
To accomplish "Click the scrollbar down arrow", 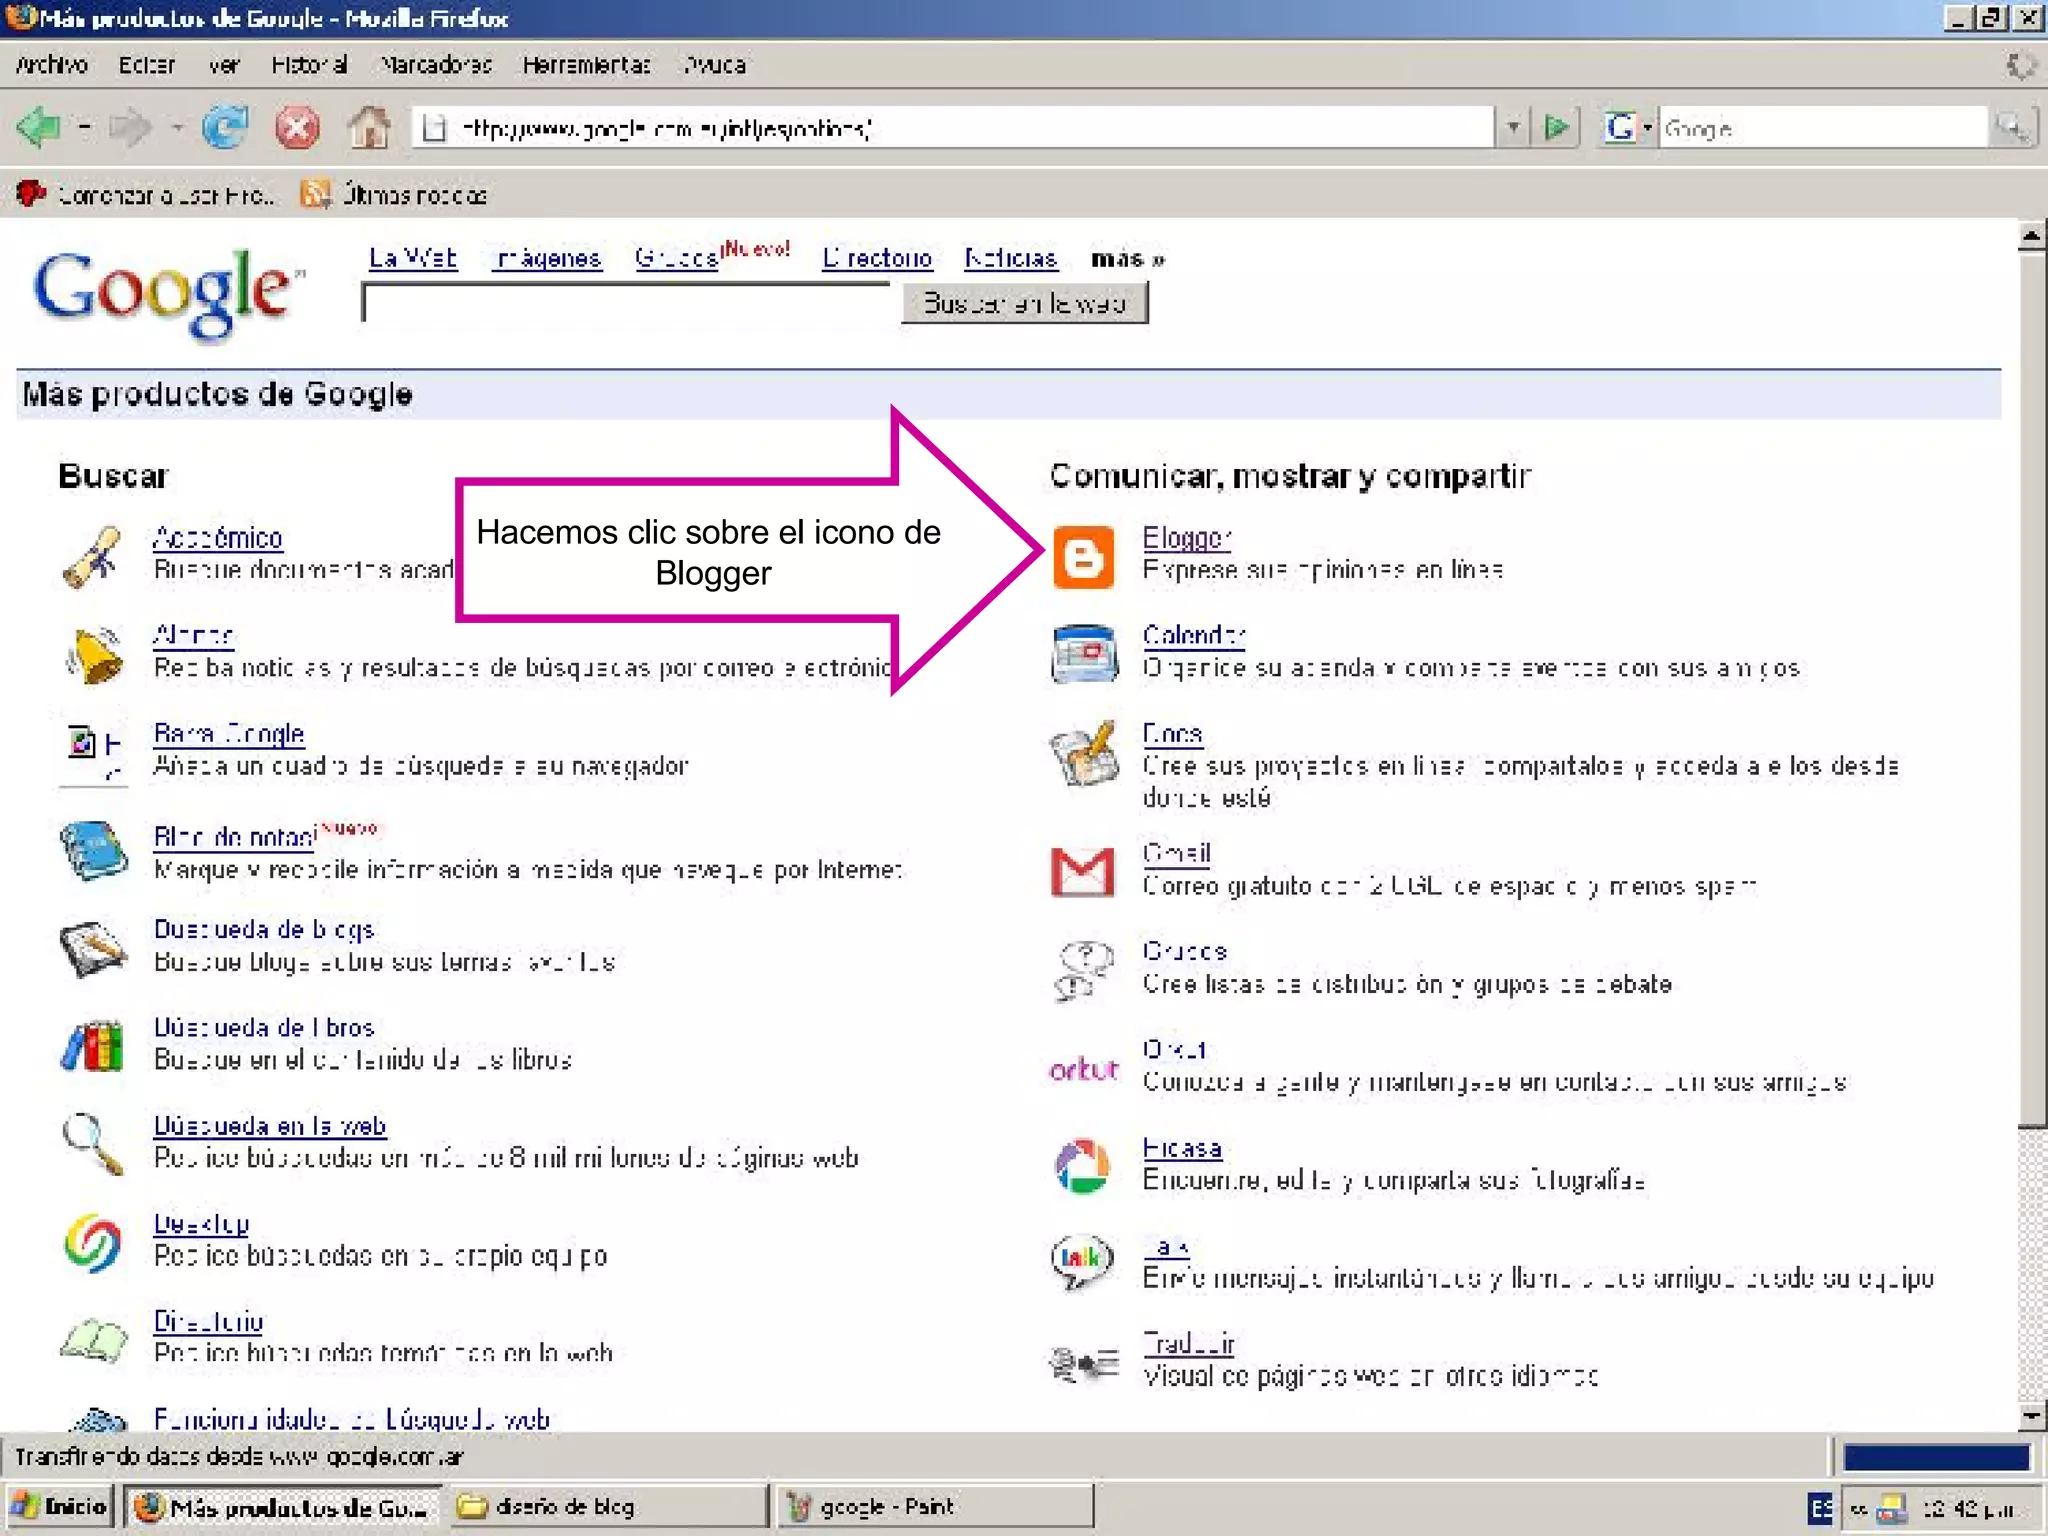I will (2030, 1415).
